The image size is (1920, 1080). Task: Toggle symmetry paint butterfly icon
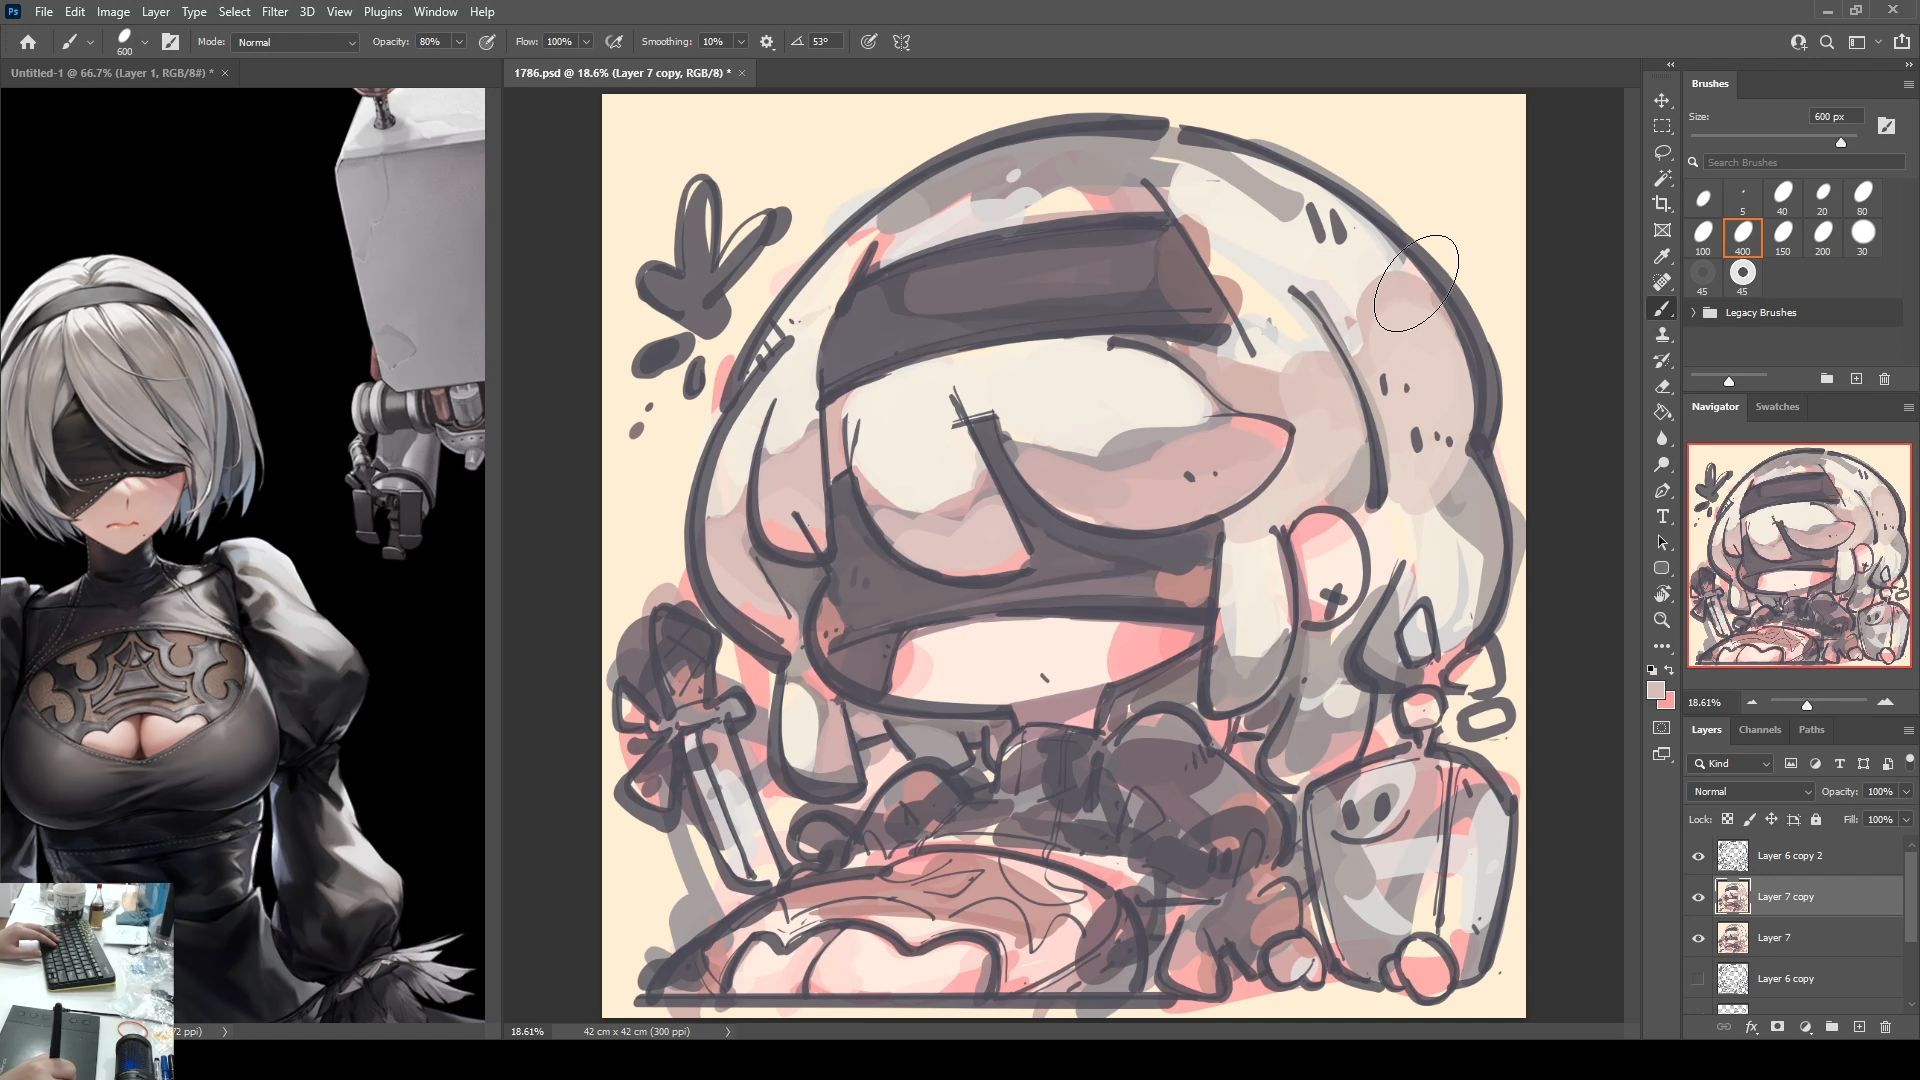[x=902, y=42]
